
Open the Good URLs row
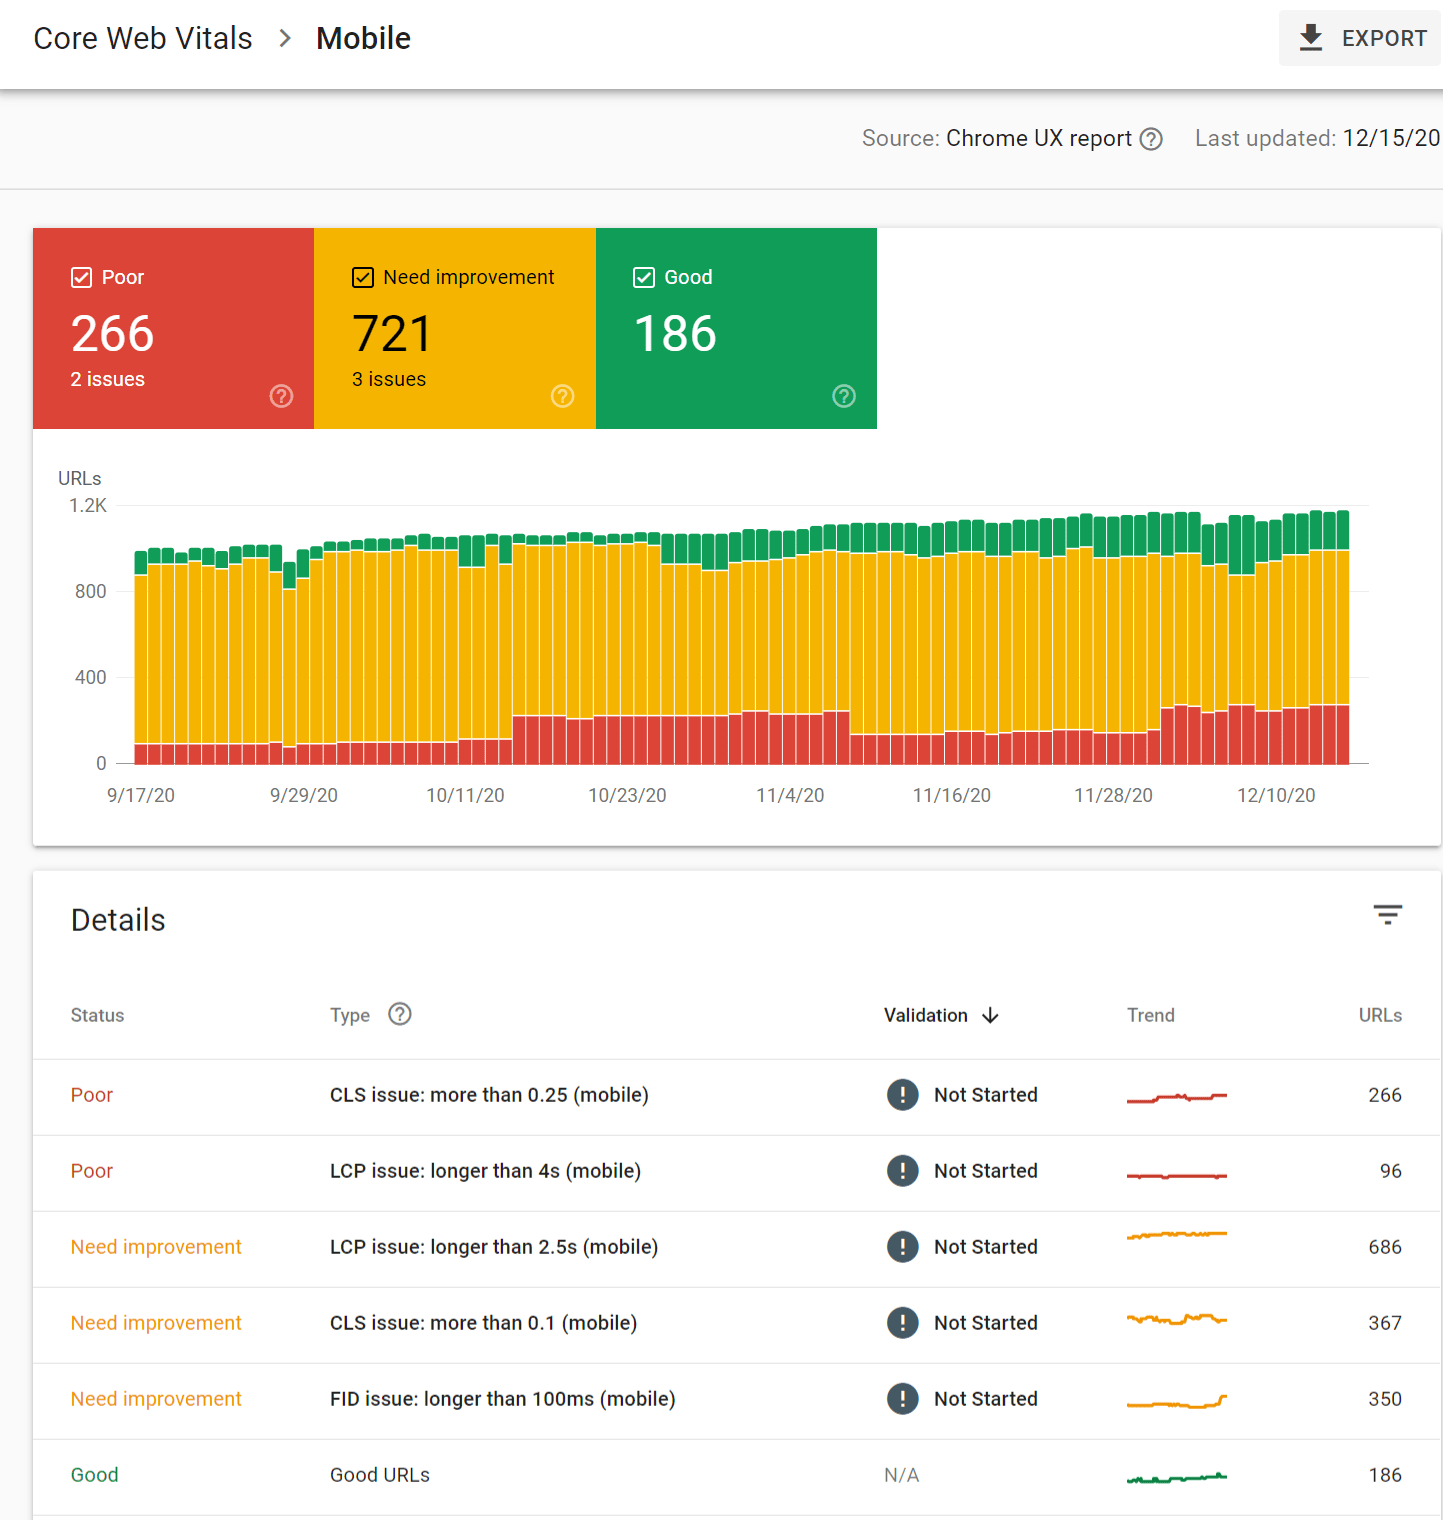coord(380,1475)
